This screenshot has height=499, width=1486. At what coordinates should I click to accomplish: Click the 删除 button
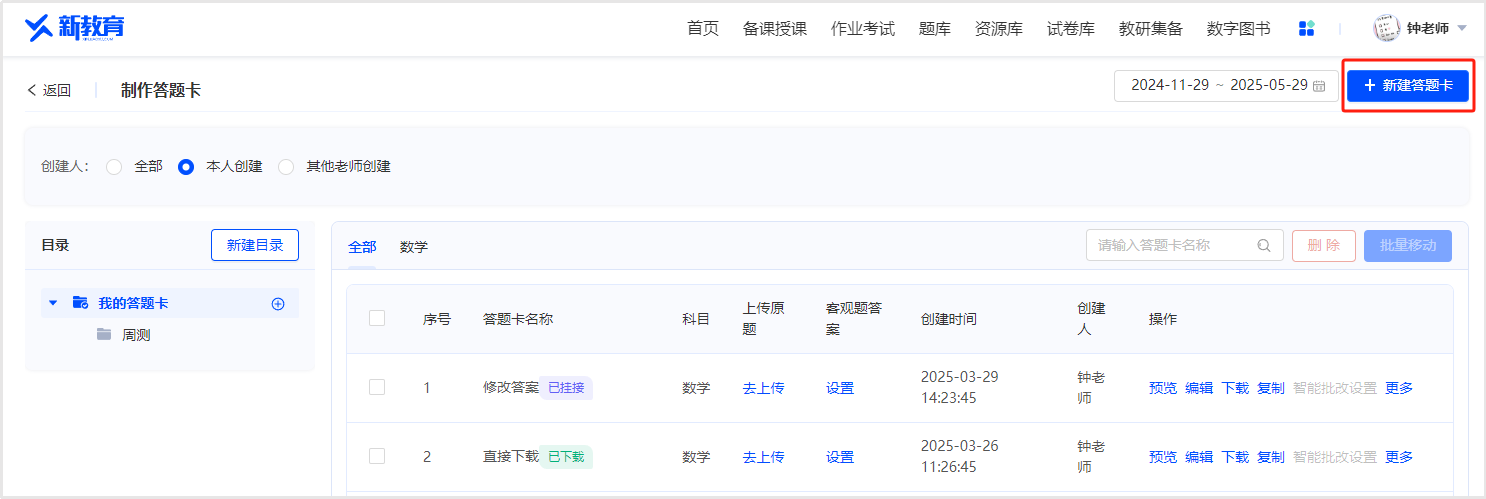pos(1324,246)
